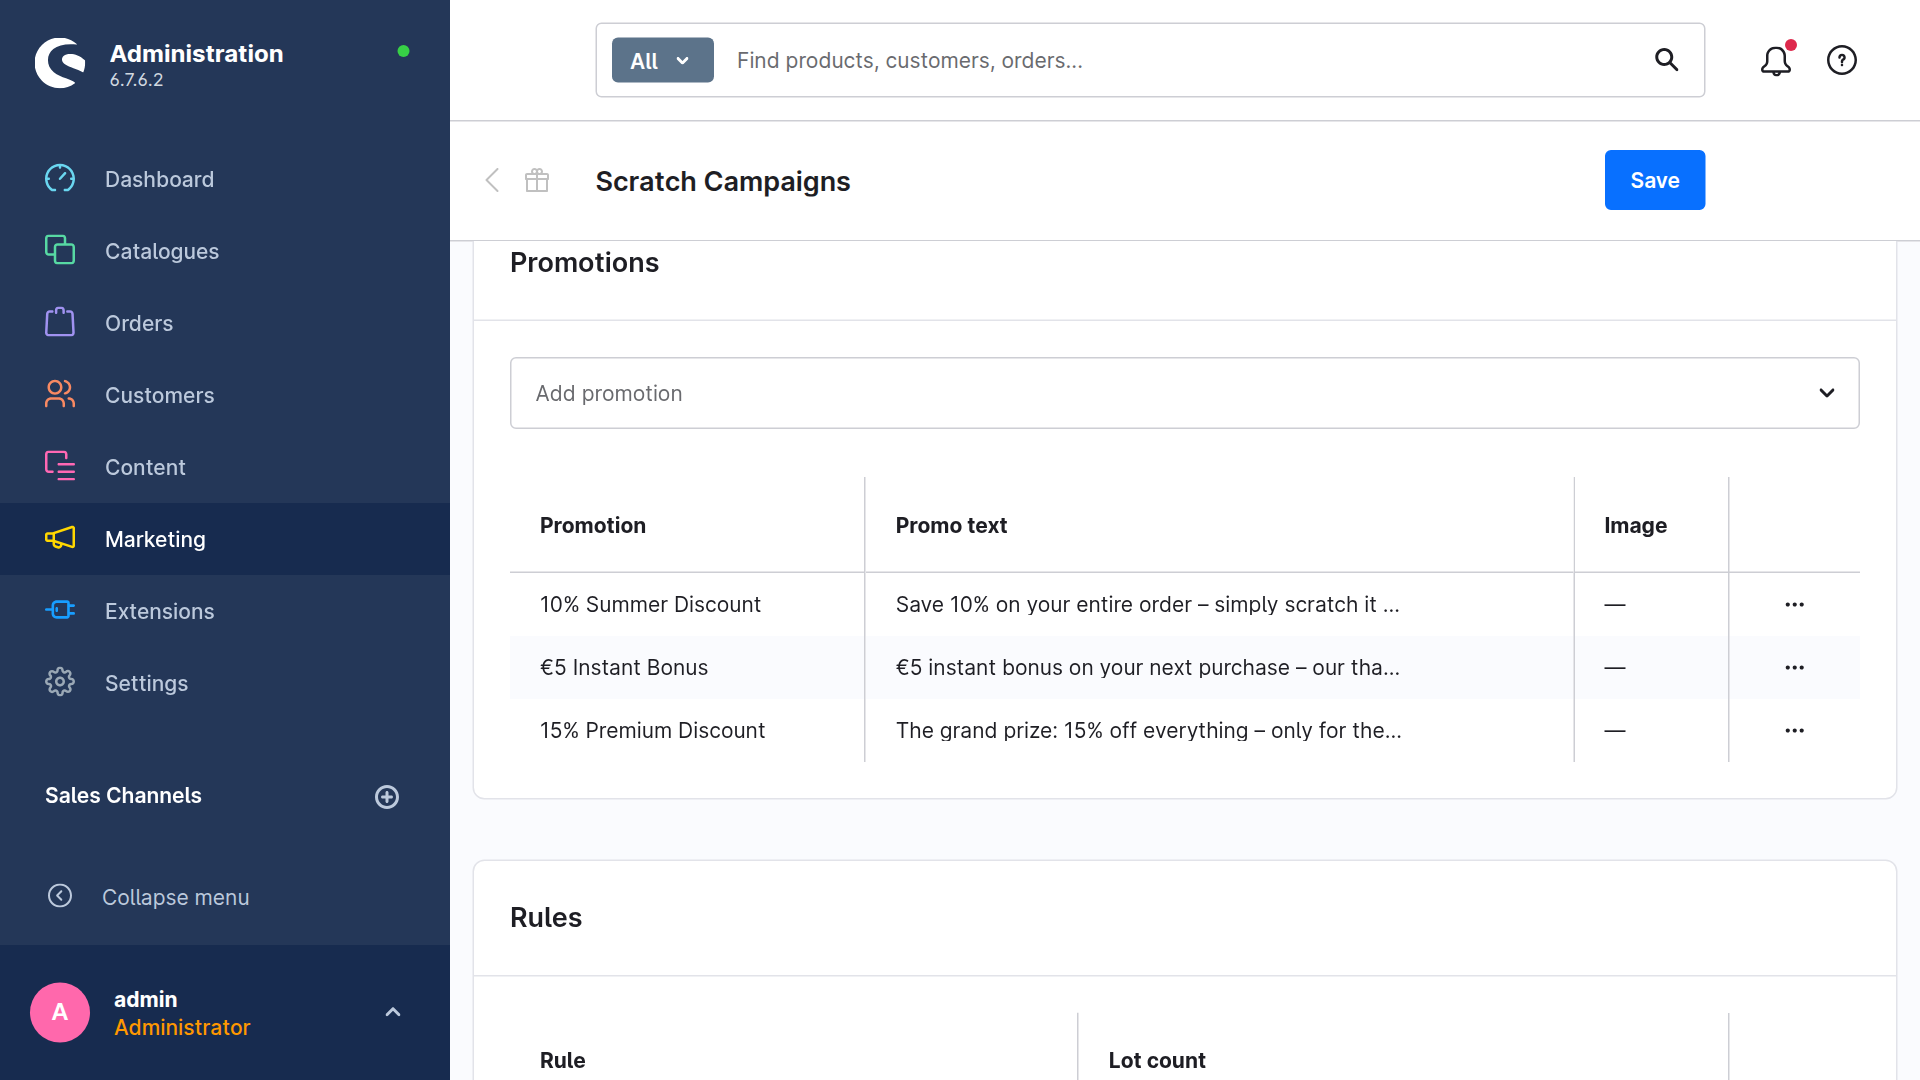
Task: Click in the global search field
Action: (1180, 60)
